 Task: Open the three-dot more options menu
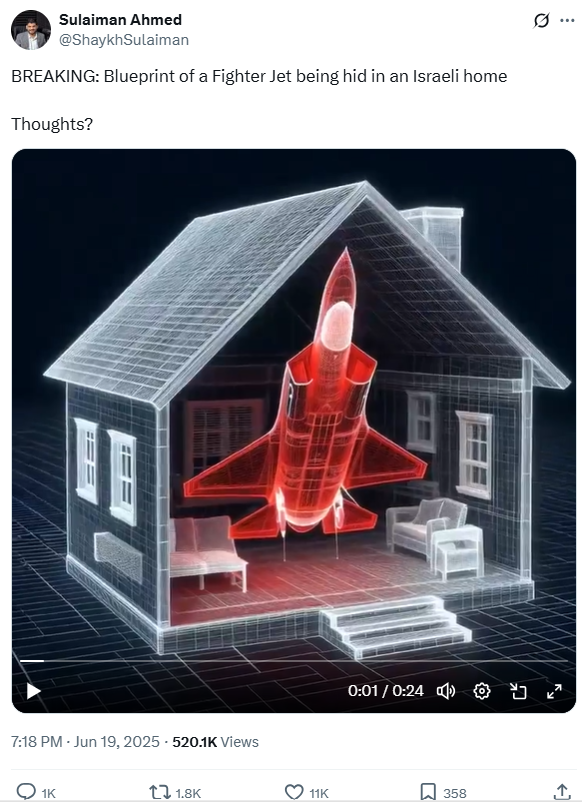(x=567, y=21)
